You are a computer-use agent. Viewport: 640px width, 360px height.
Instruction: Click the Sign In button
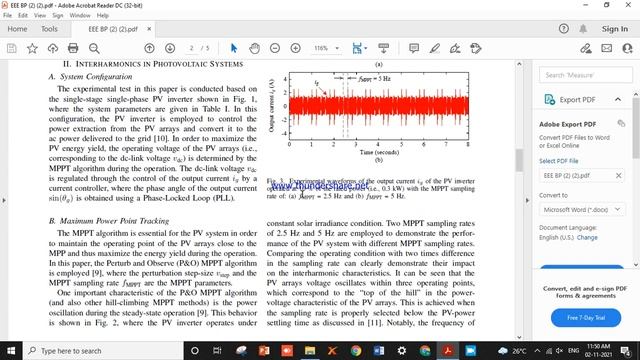point(614,29)
